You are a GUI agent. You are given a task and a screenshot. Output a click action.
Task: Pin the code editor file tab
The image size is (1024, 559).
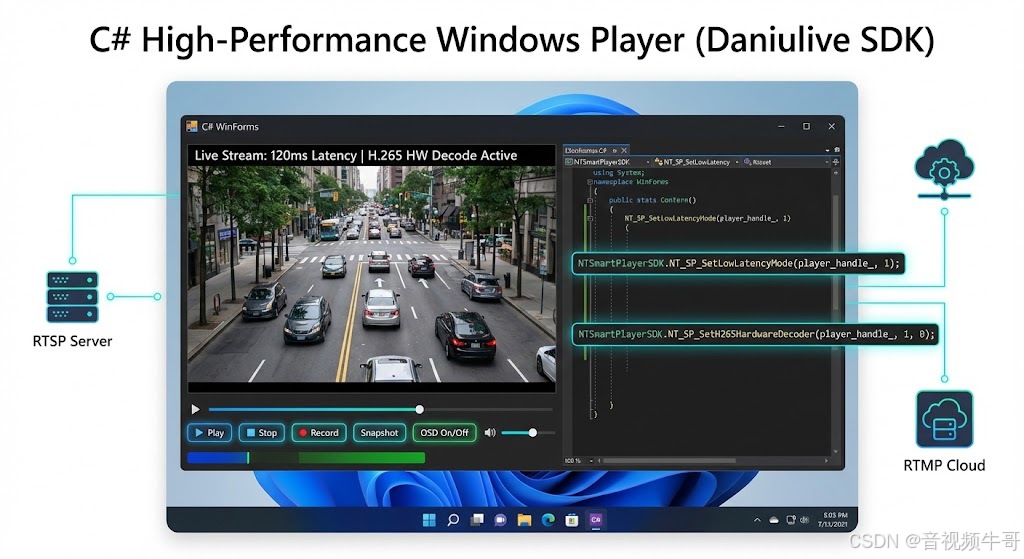pos(615,150)
